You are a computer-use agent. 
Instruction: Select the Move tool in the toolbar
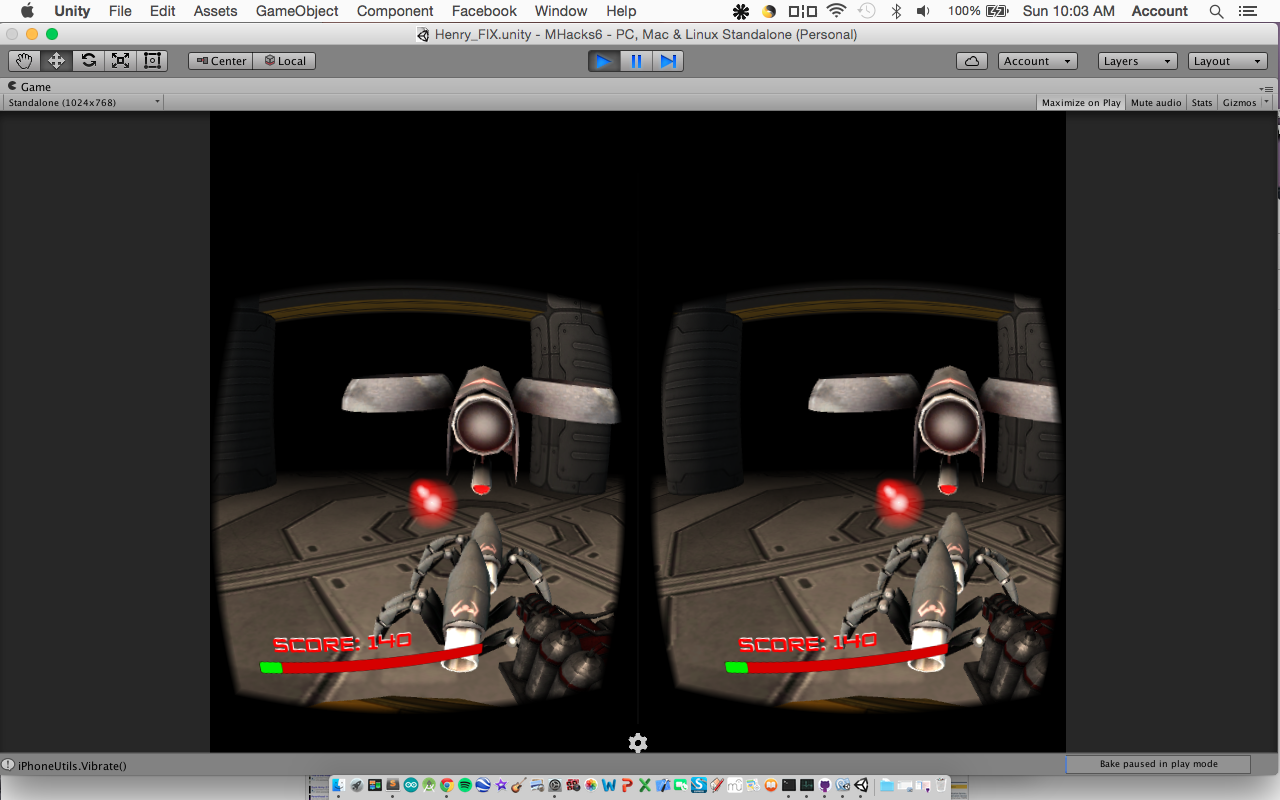click(56, 61)
